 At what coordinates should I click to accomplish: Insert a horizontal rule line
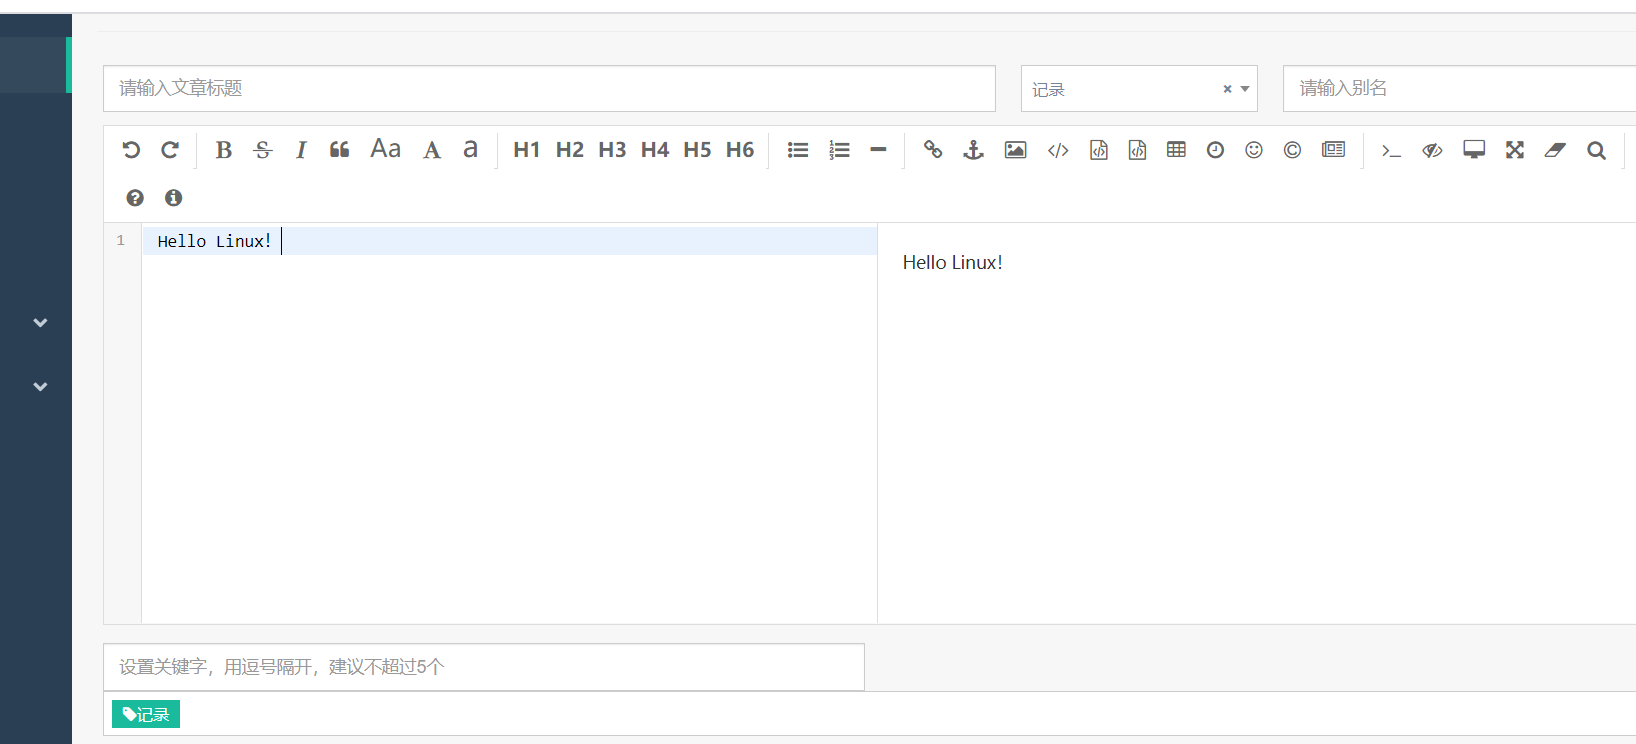tap(878, 150)
